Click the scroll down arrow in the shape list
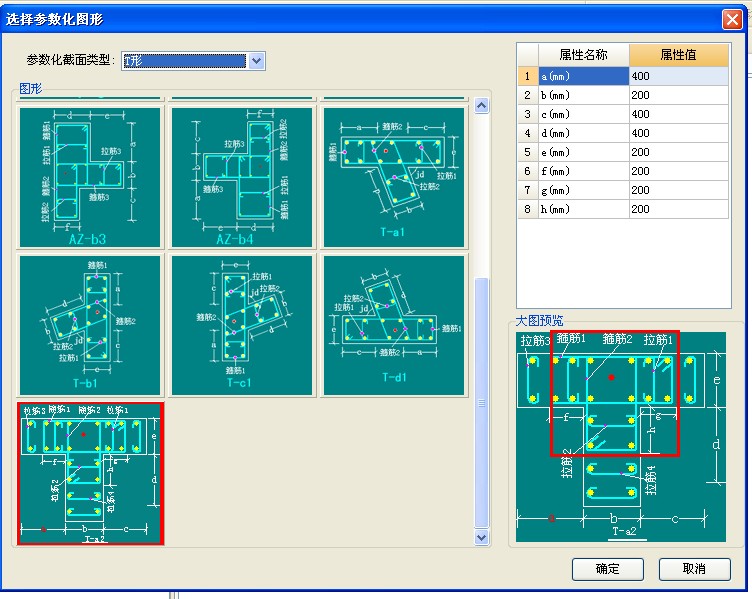 pos(482,537)
